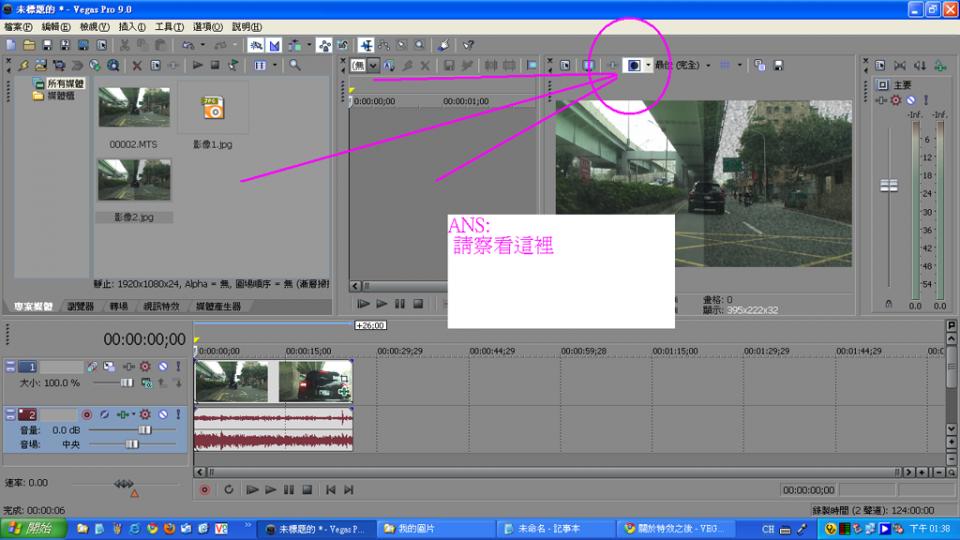Image resolution: width=960 pixels, height=540 pixels.
Task: Toggle Loop Playback in the transport bar
Action: (x=228, y=489)
